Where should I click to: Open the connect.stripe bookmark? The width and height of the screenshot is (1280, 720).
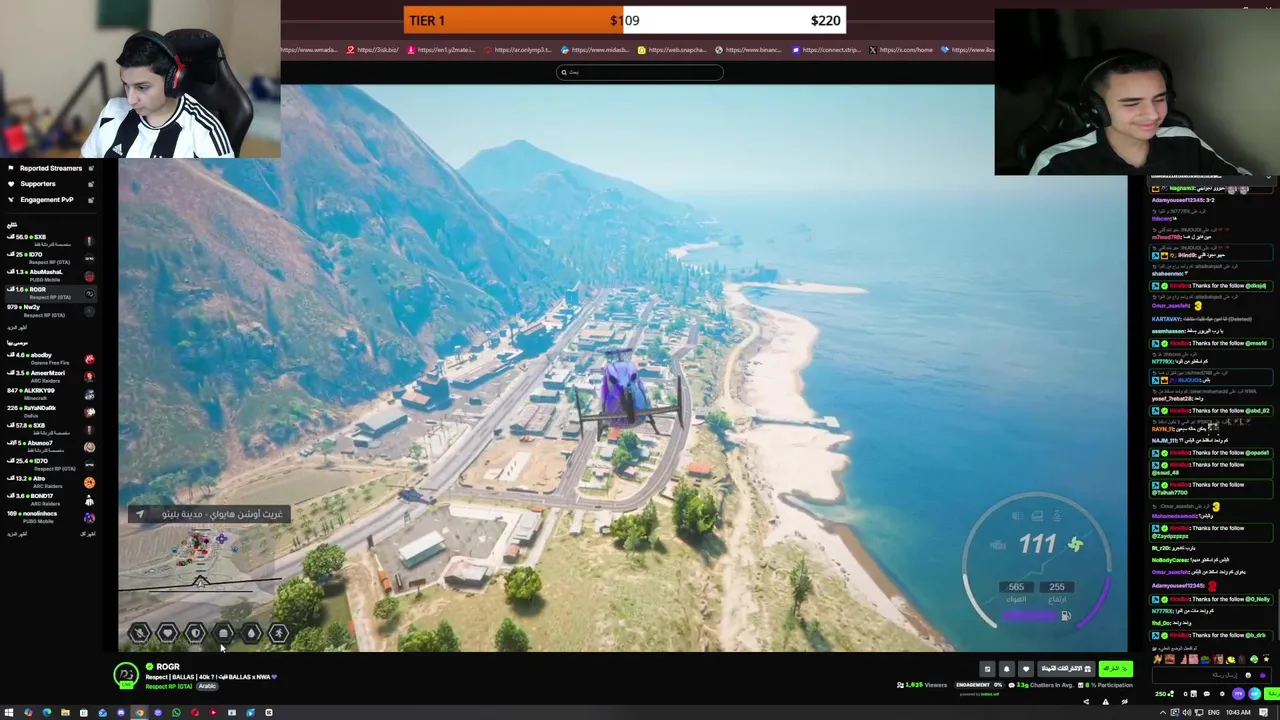pos(826,50)
